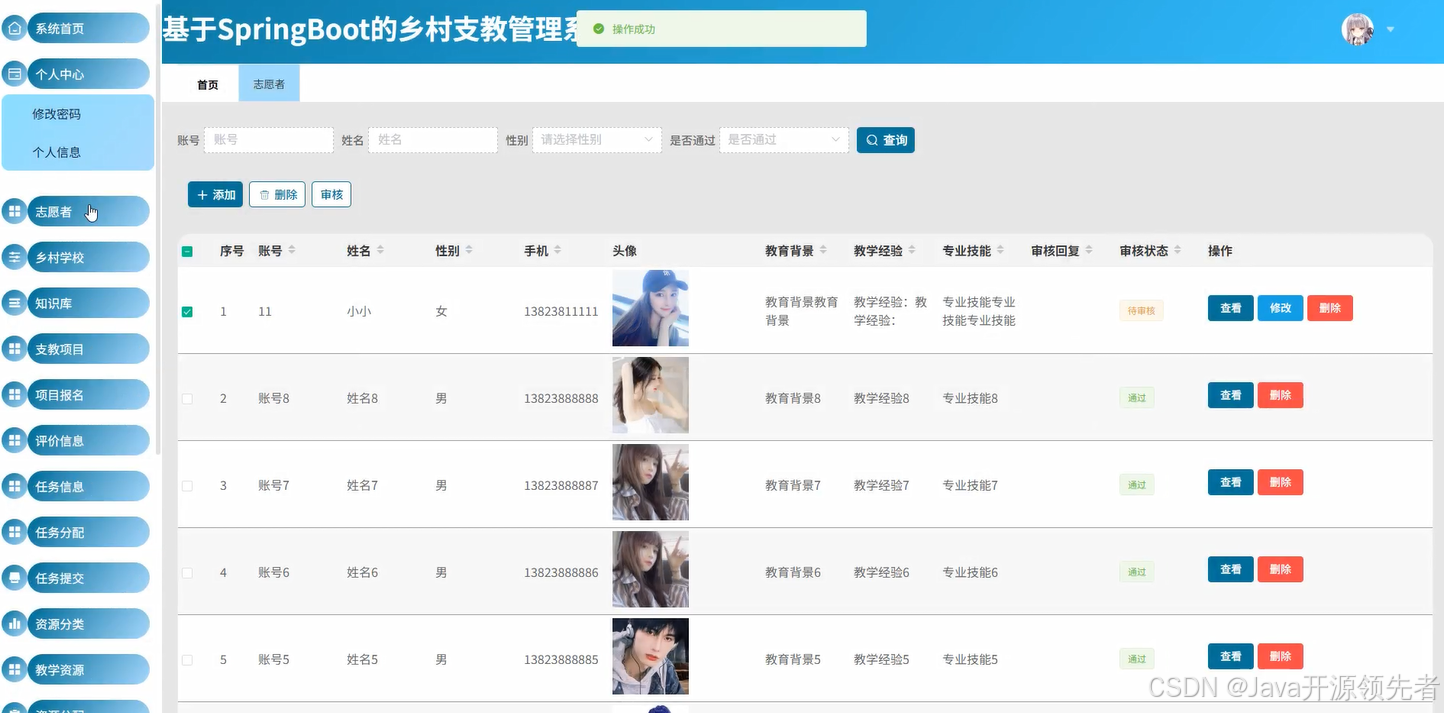The image size is (1444, 713).
Task: Click phone number 13823888887
Action: click(561, 486)
